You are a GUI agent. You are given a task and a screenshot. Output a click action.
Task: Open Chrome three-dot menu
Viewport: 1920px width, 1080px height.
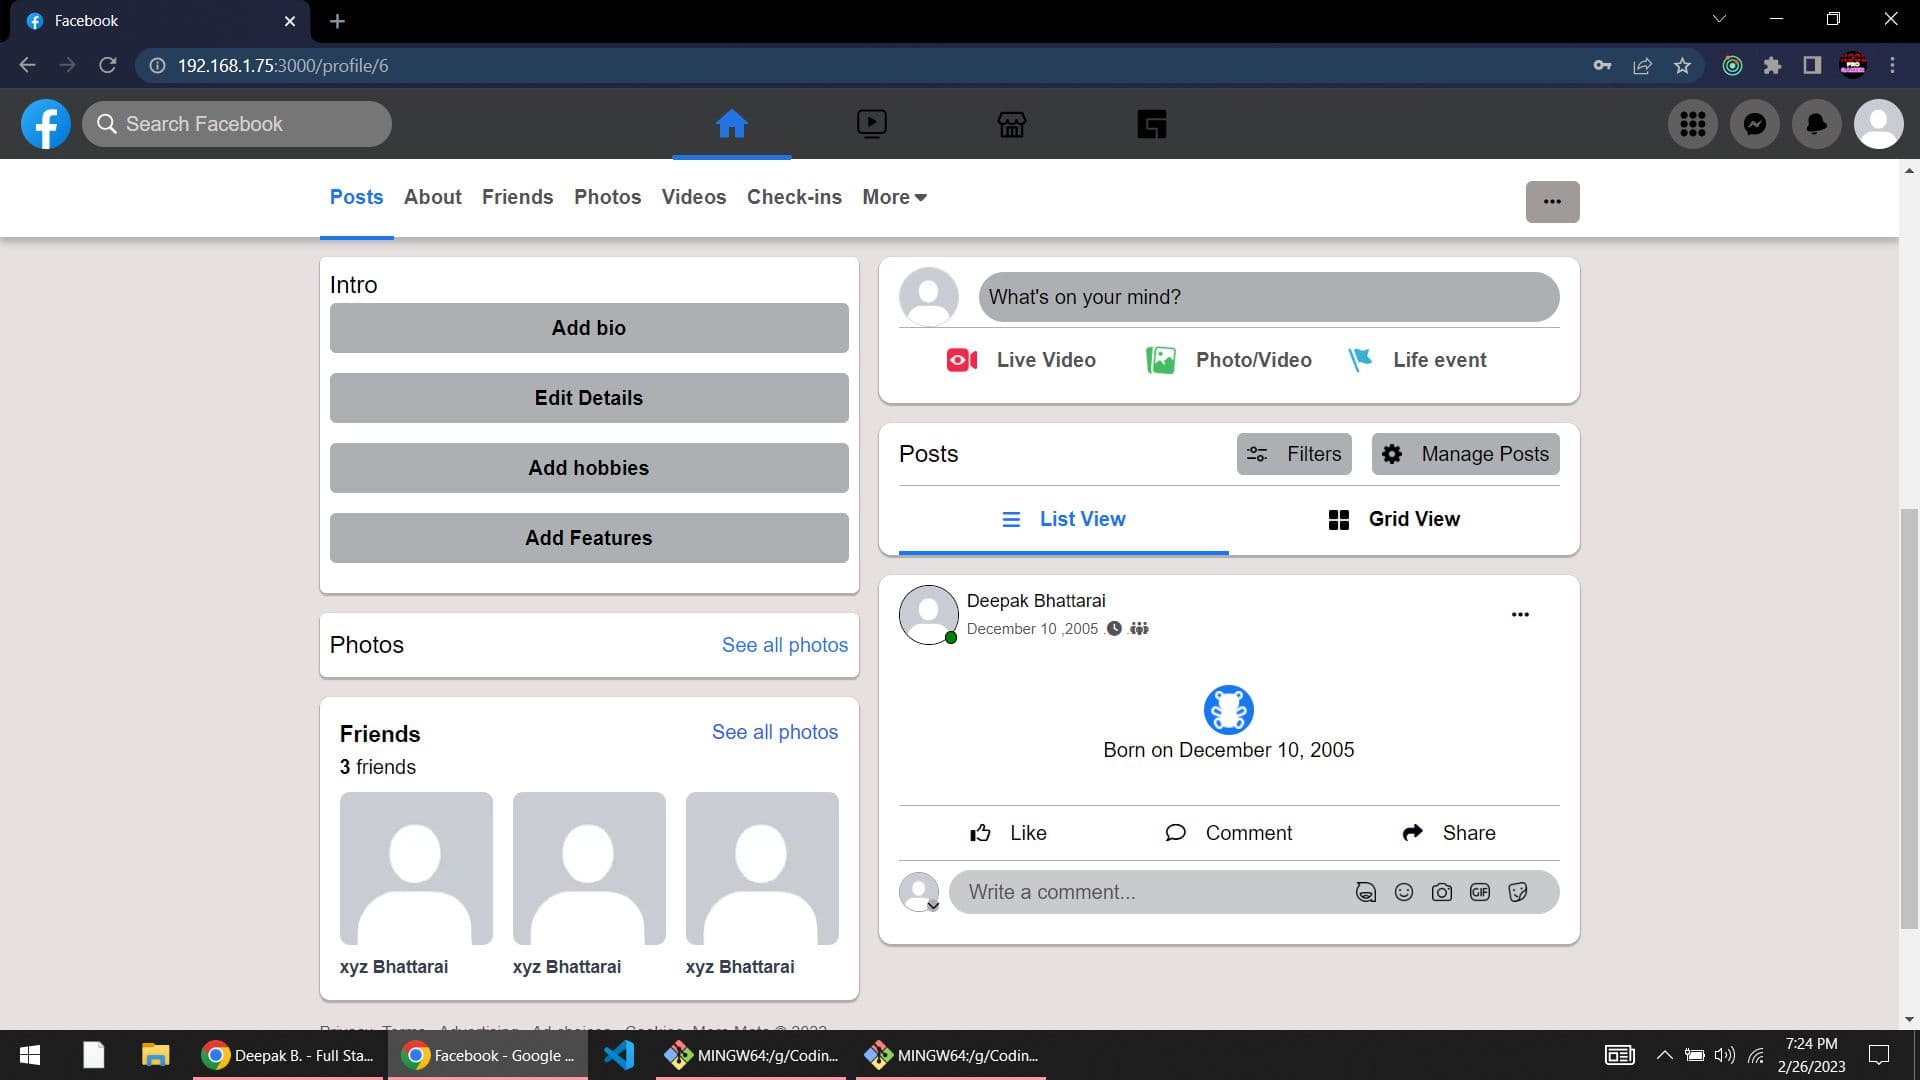[x=1892, y=66]
